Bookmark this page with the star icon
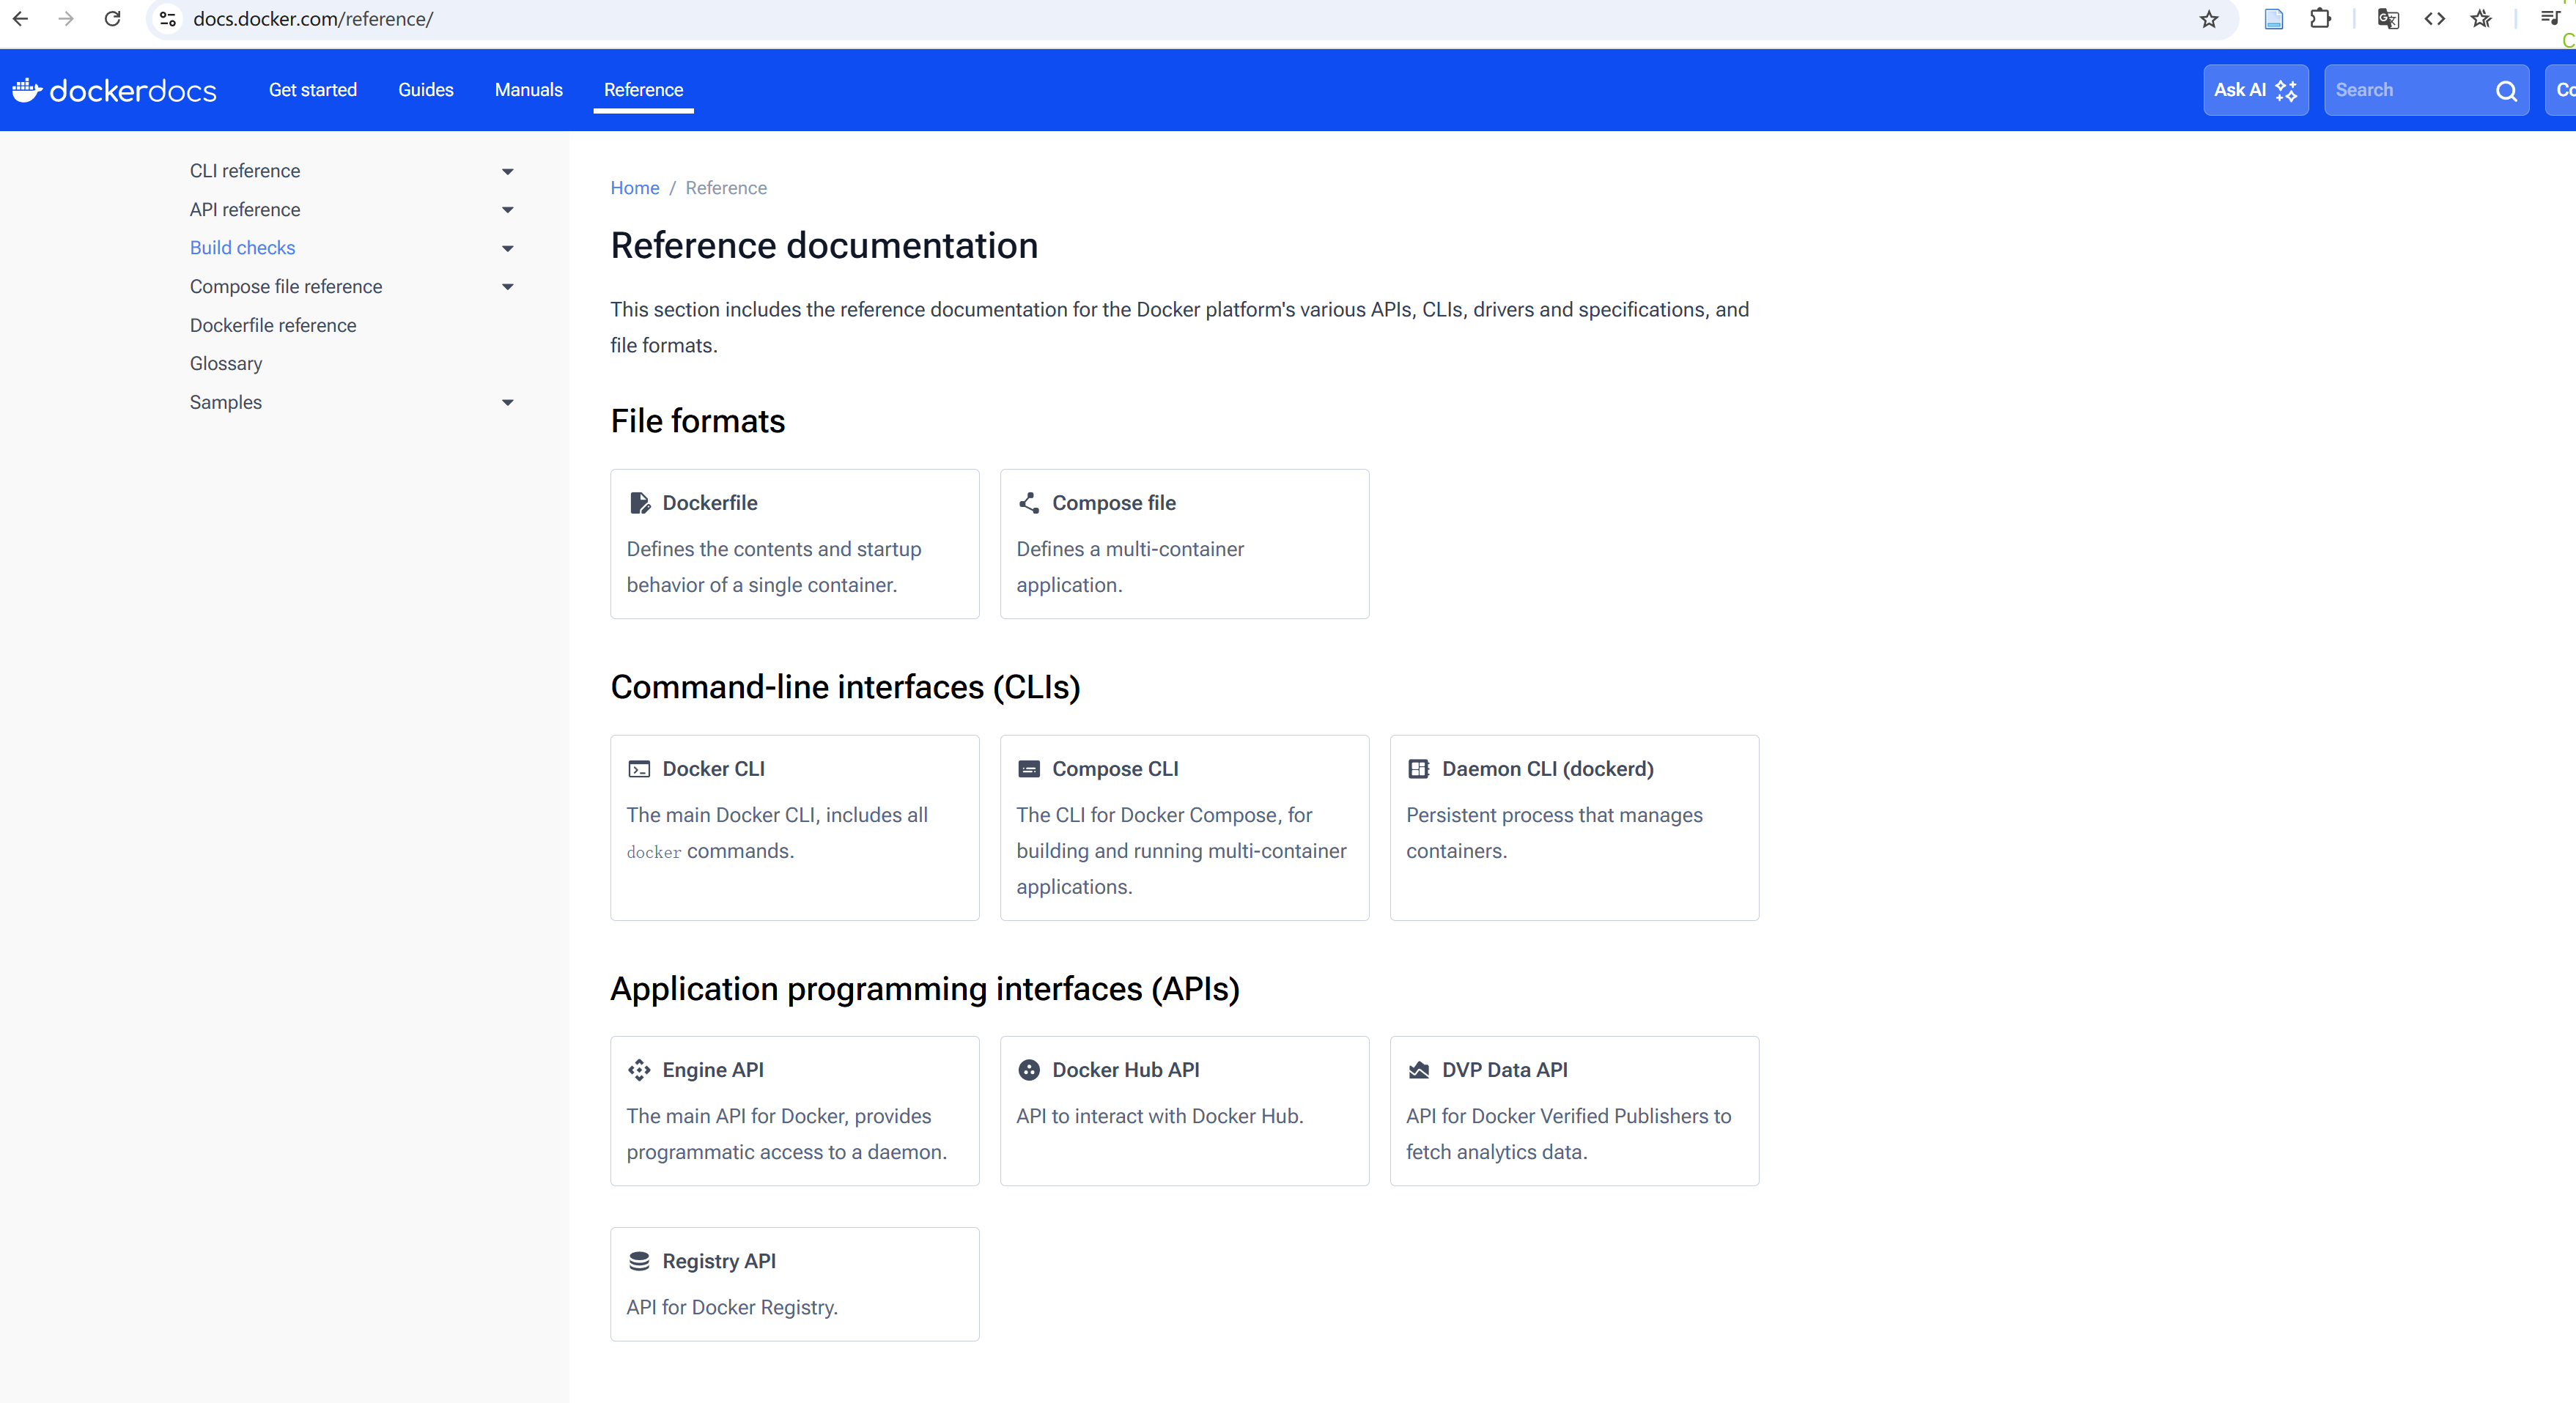Screen dimensions: 2576x1403 point(2209,19)
